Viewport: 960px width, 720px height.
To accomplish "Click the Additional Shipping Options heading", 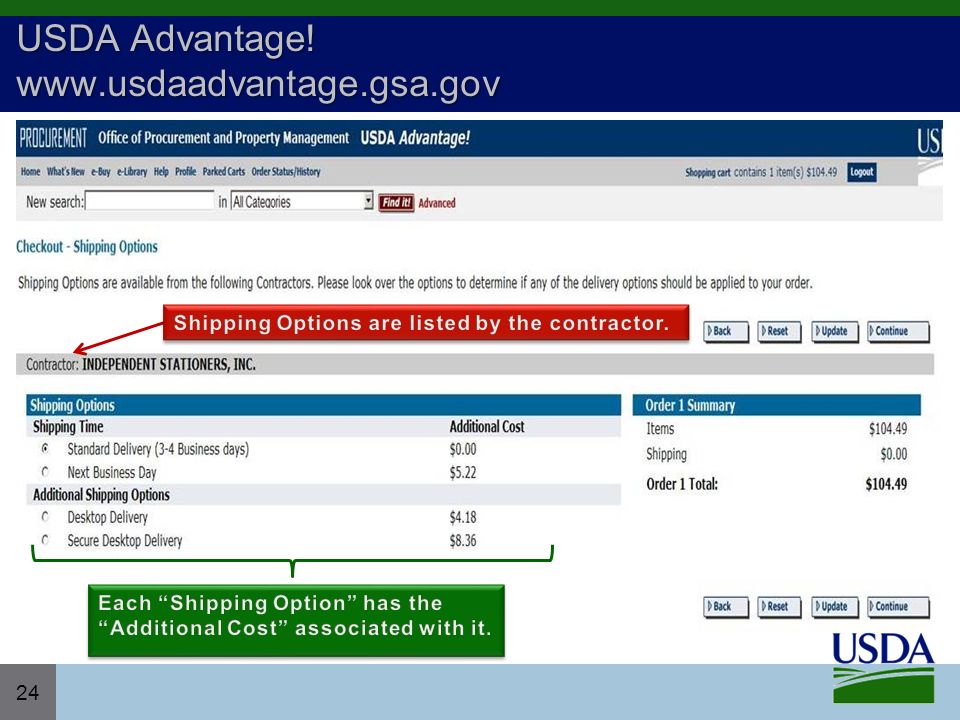I will click(x=101, y=495).
